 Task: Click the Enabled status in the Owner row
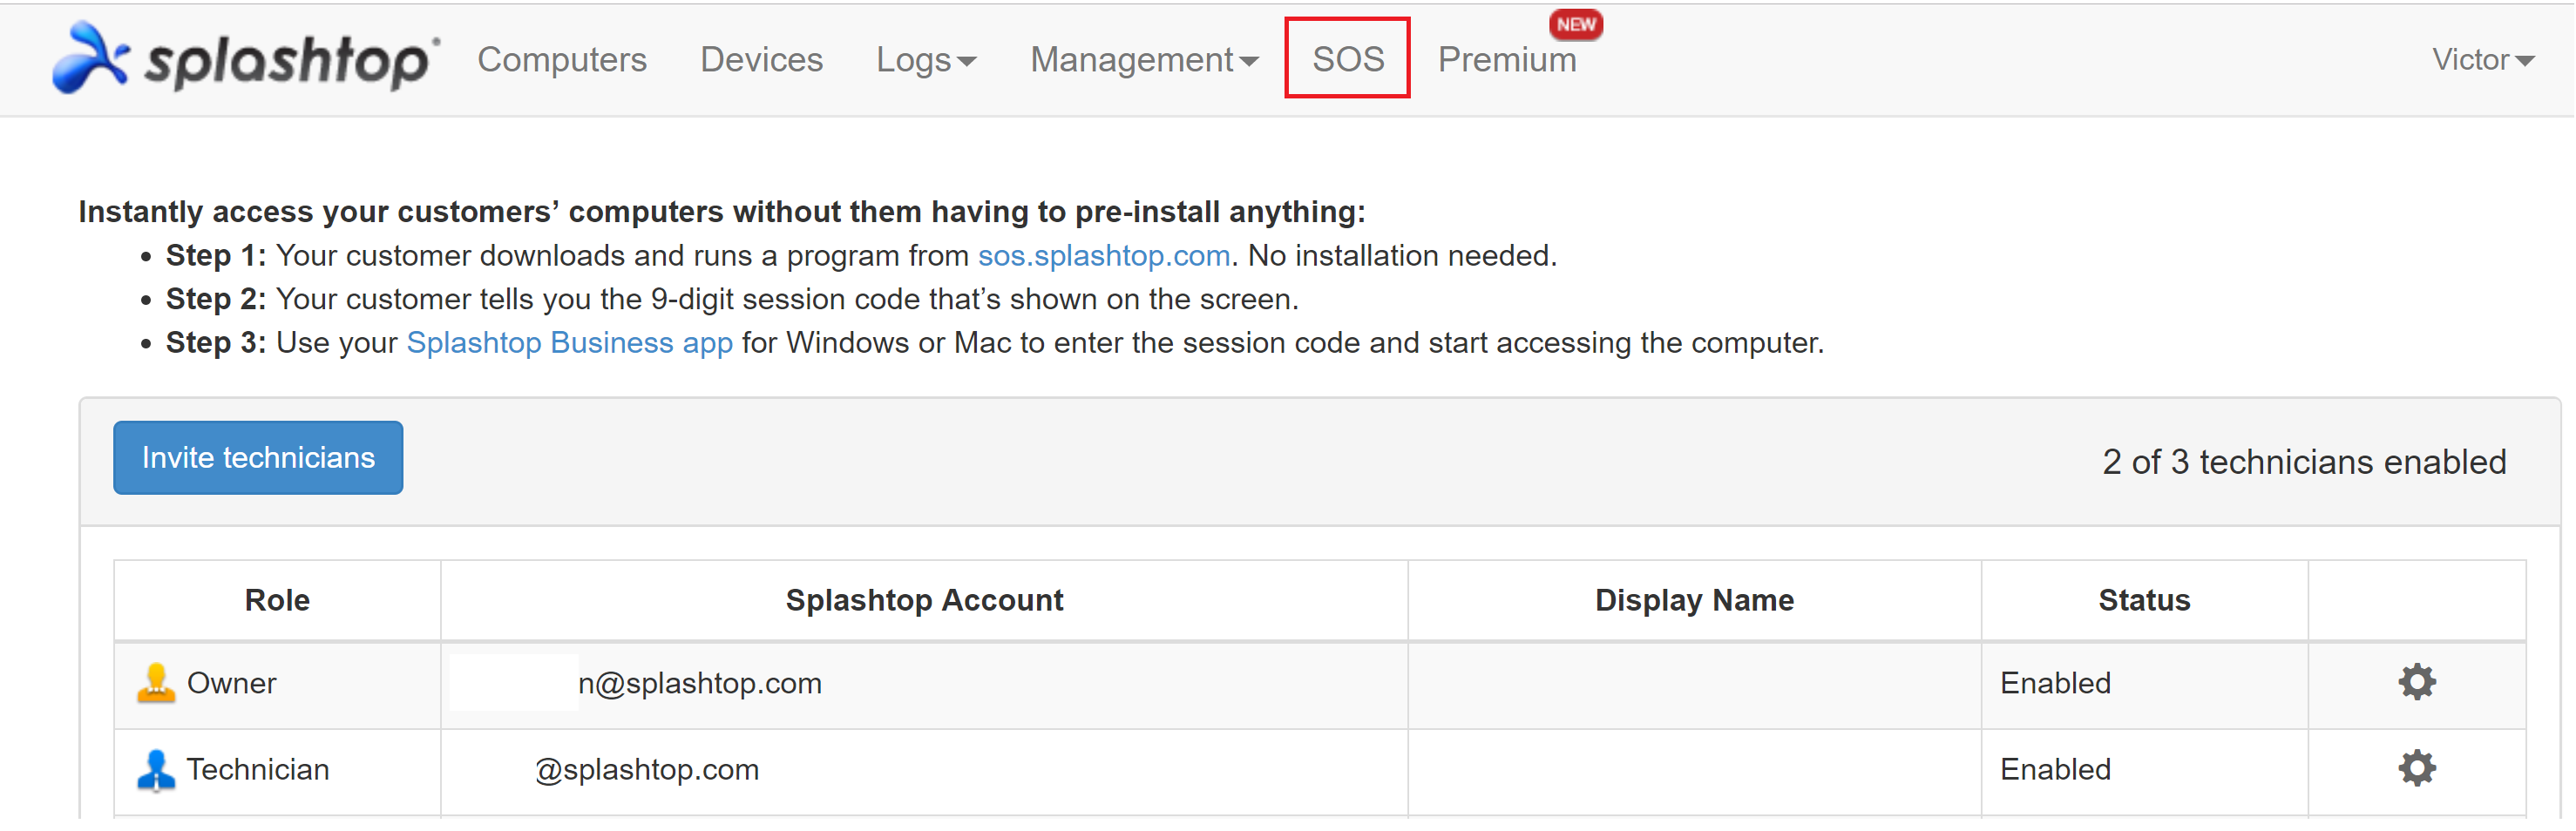coord(2056,684)
